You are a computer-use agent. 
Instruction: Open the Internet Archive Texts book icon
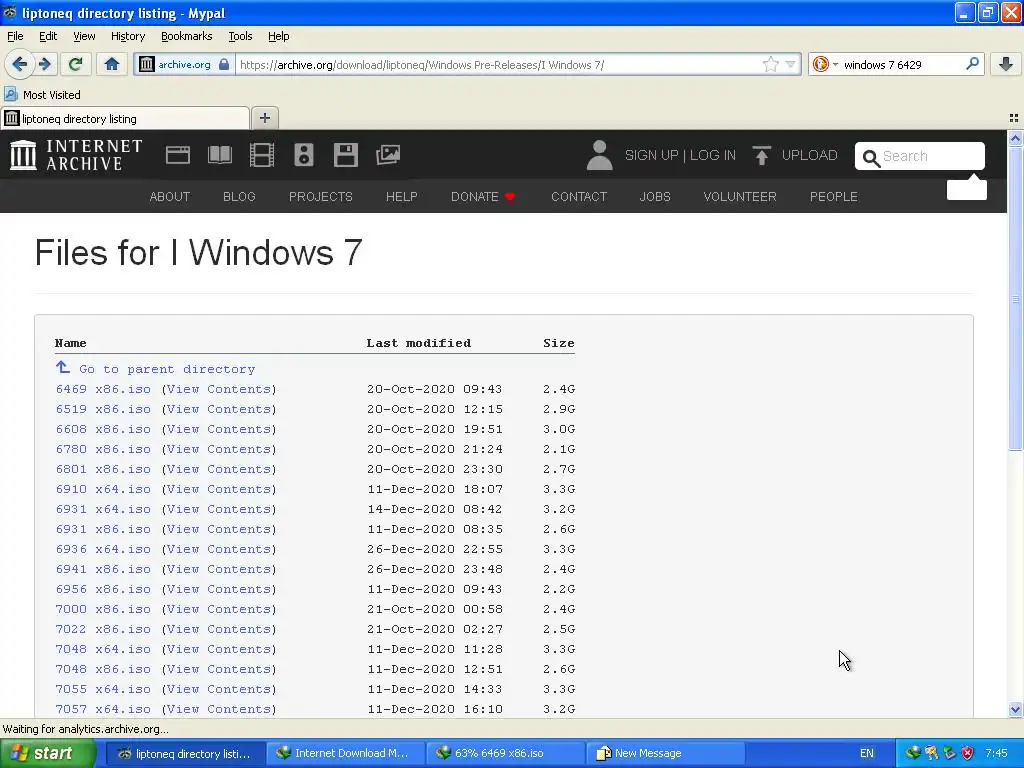pos(219,155)
